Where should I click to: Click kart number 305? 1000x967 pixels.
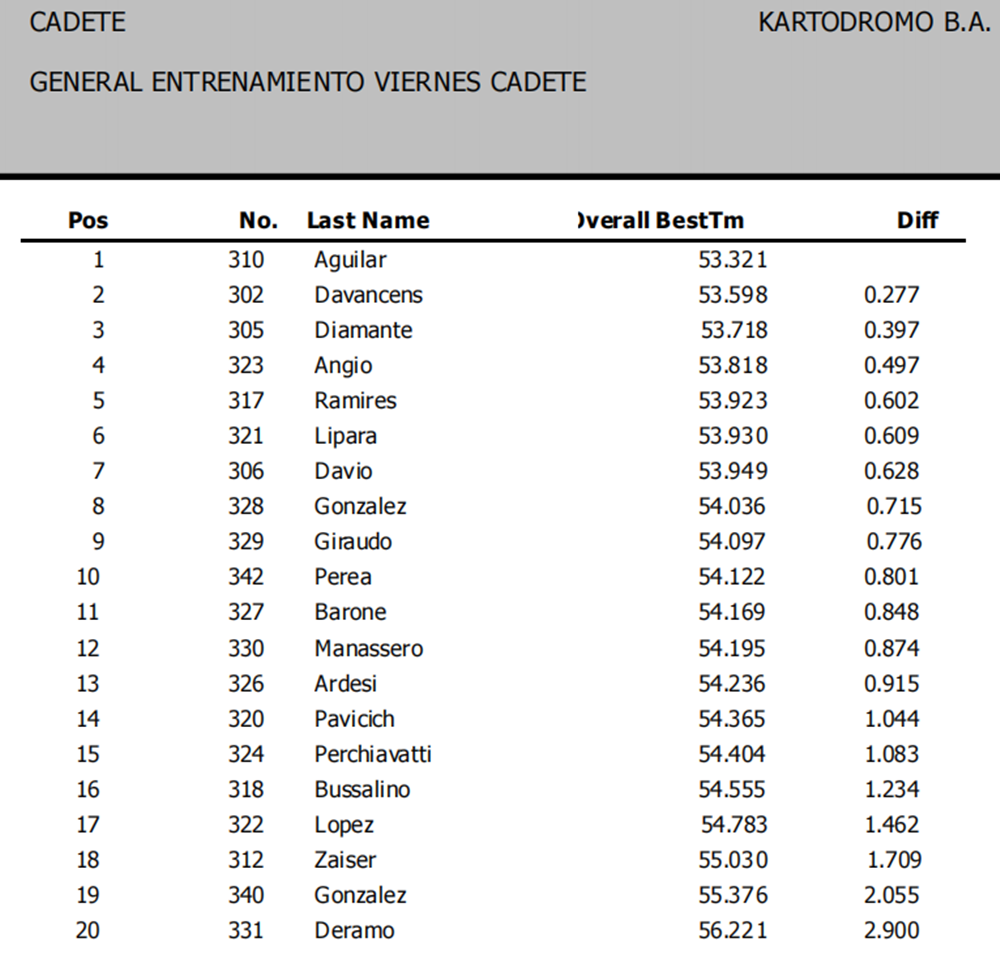coord(246,330)
